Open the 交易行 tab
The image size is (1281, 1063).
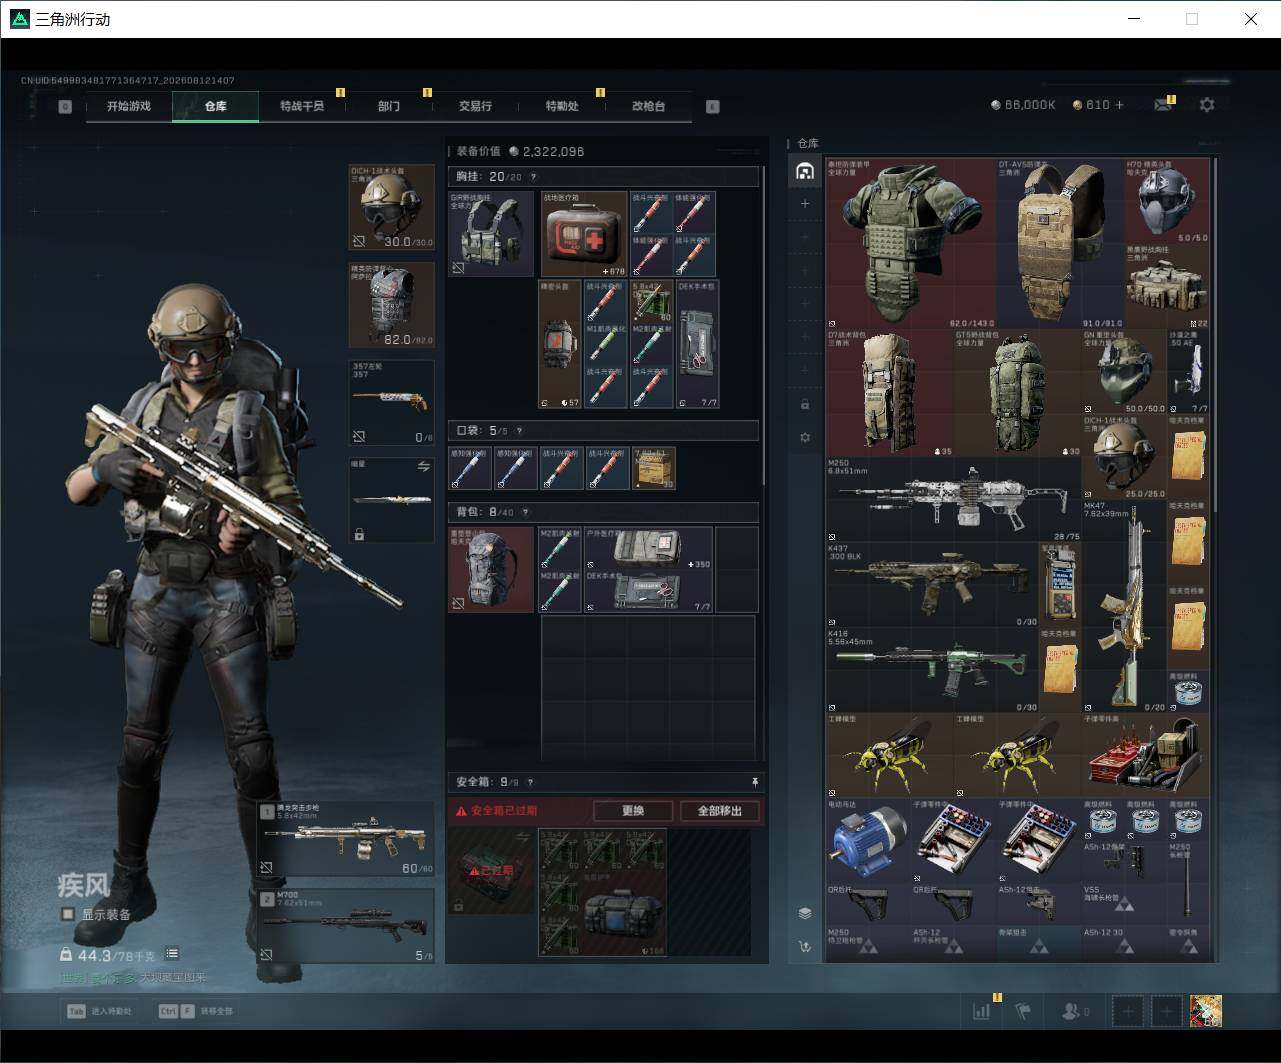pos(475,106)
